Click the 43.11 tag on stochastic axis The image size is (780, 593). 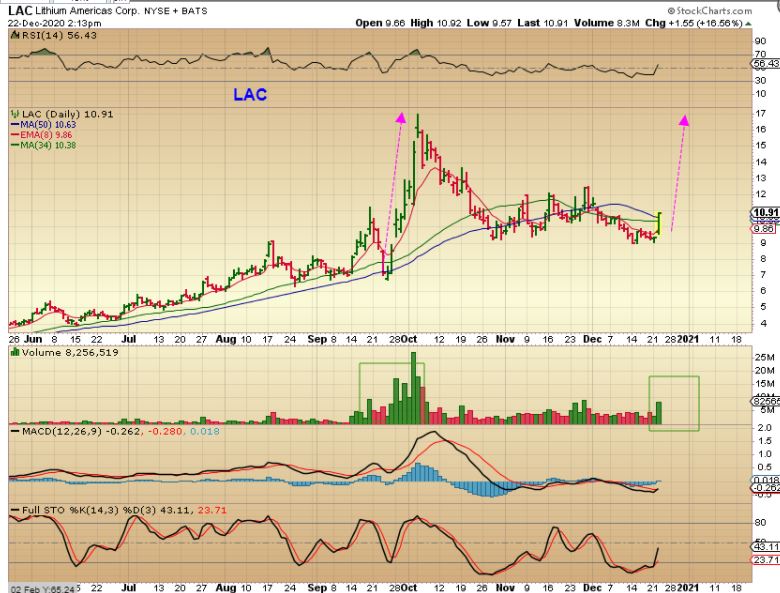click(x=766, y=546)
